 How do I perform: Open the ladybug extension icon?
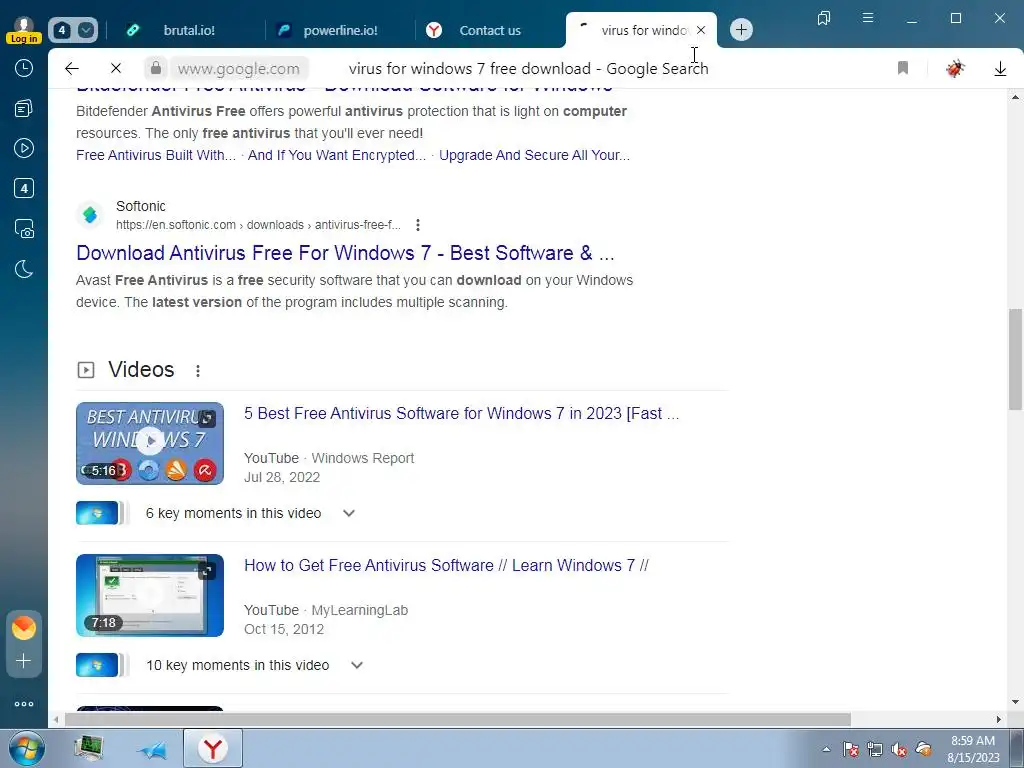pos(955,68)
